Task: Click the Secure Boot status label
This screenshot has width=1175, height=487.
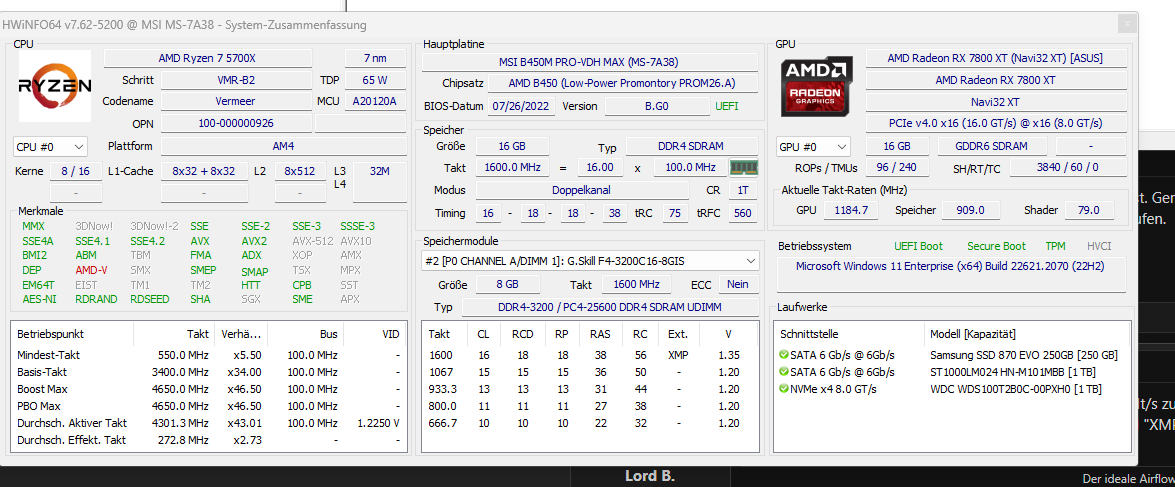Action: [996, 246]
